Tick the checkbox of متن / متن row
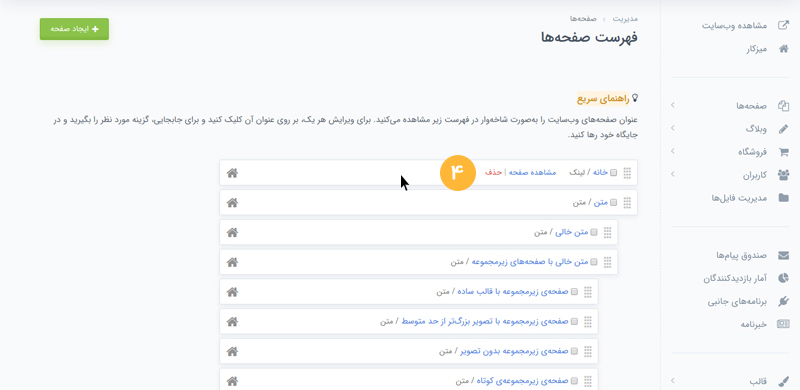Viewport: 800px width, 390px height. (x=613, y=203)
